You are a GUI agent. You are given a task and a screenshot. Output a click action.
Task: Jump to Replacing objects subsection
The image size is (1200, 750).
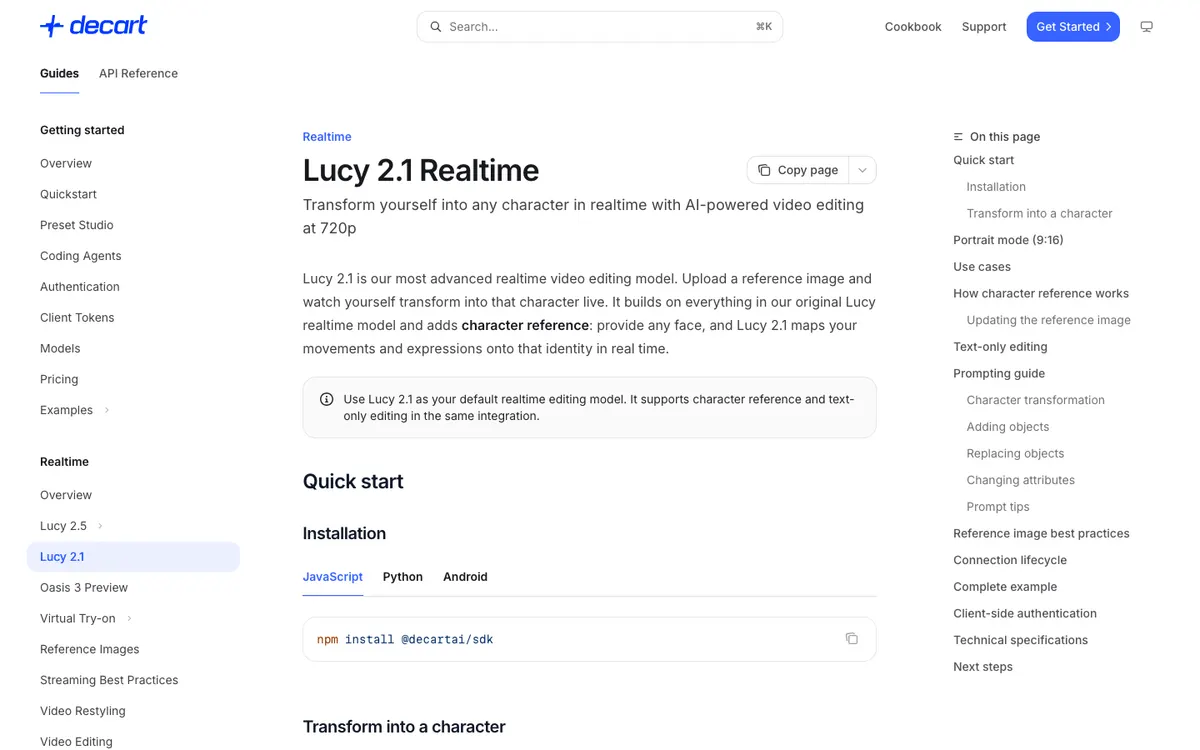click(x=1015, y=454)
